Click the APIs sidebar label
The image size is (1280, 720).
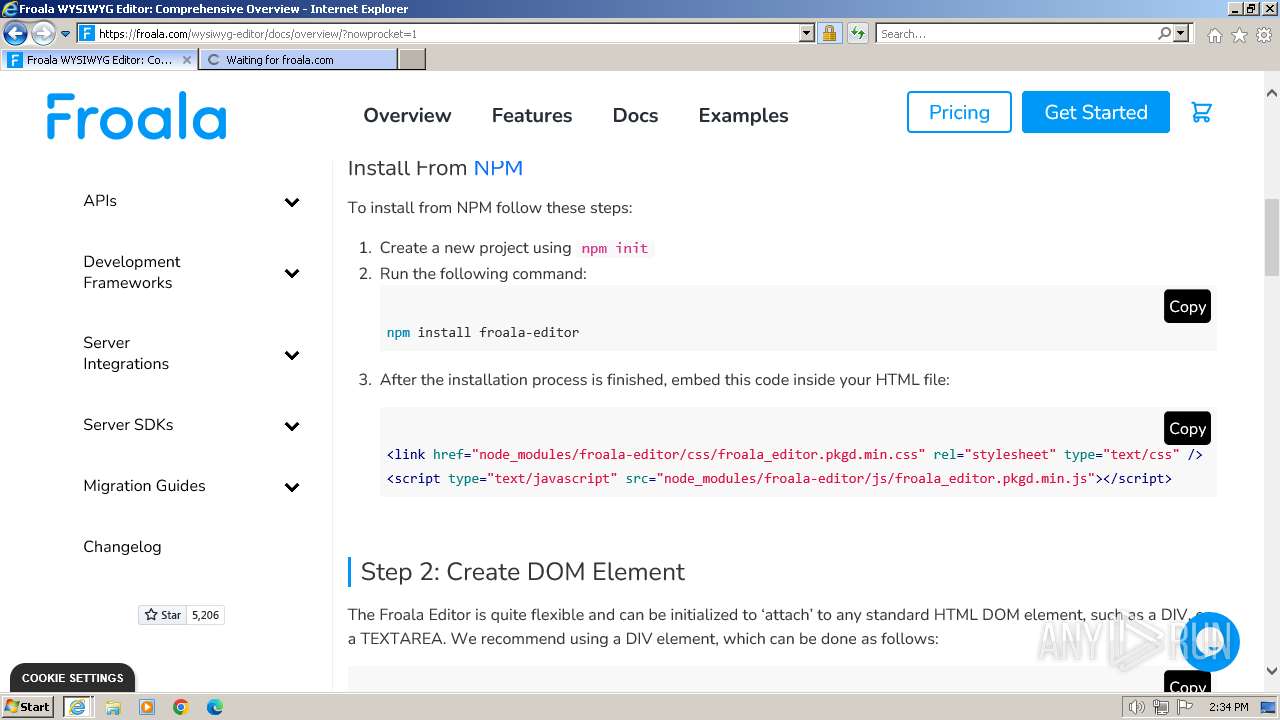click(100, 201)
